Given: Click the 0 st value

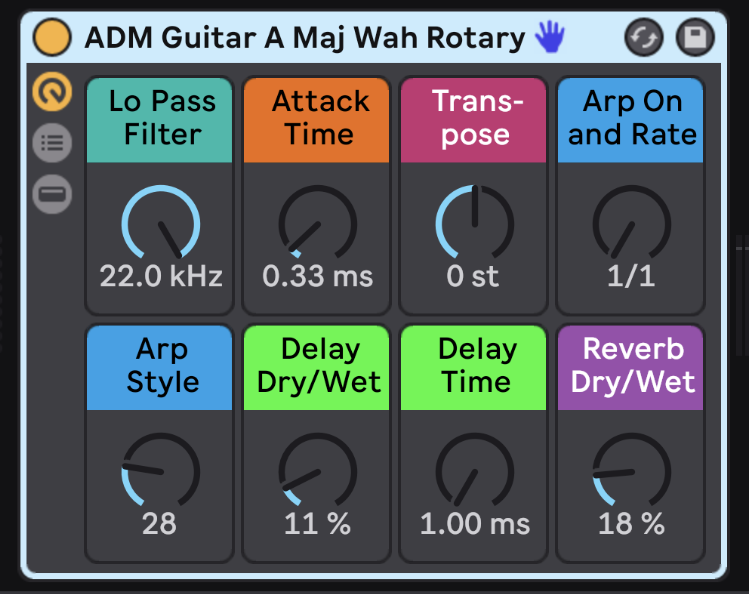Looking at the screenshot, I should click(473, 276).
